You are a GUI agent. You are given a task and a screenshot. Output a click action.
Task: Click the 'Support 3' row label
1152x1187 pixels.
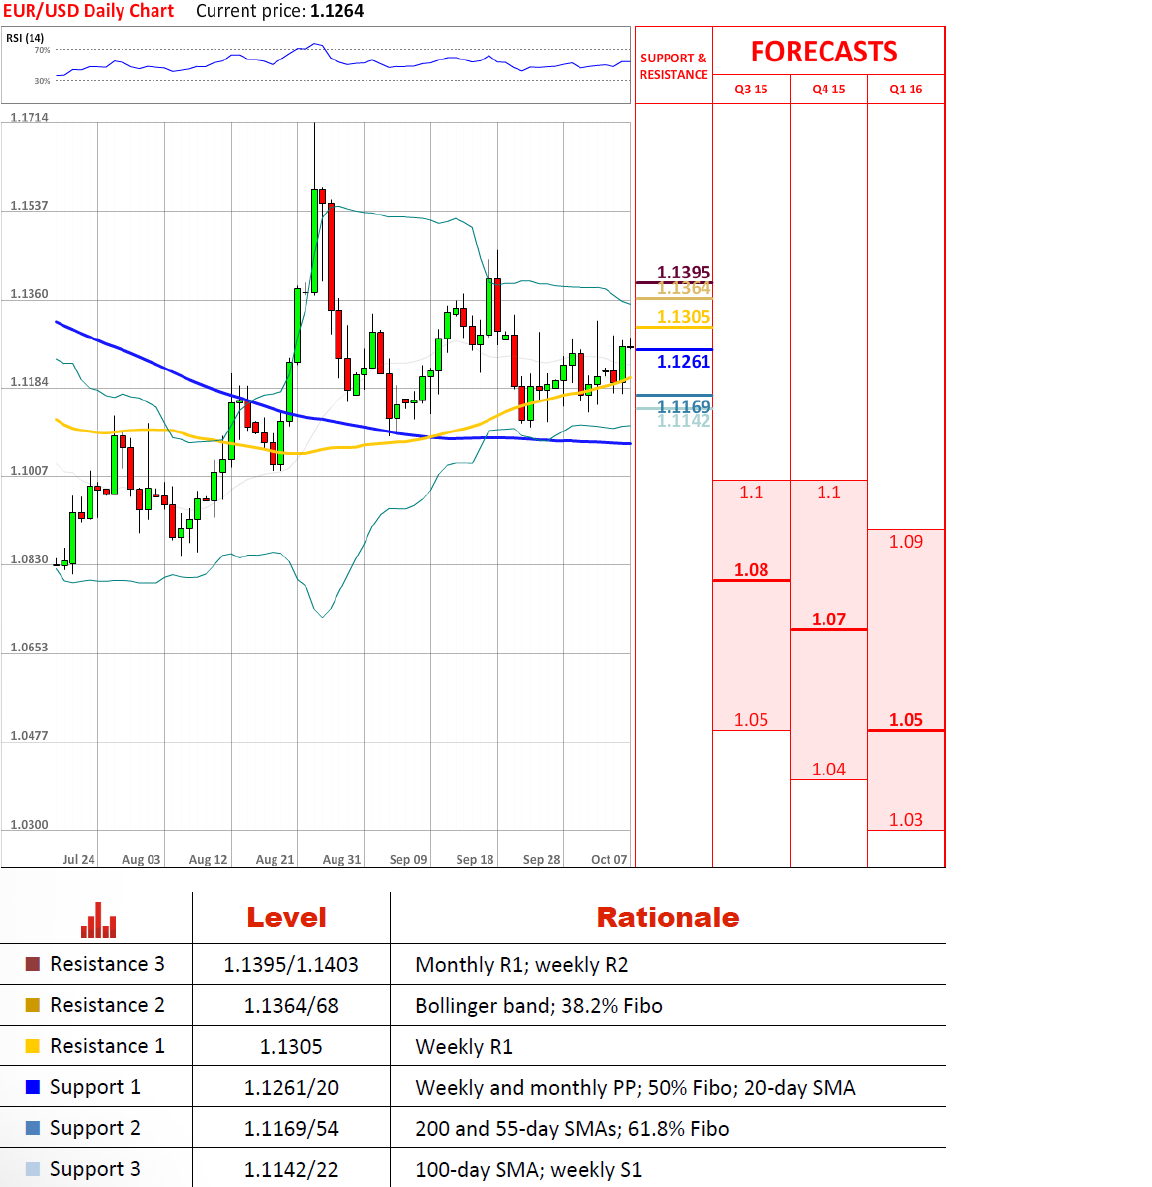pyautogui.click(x=95, y=1170)
